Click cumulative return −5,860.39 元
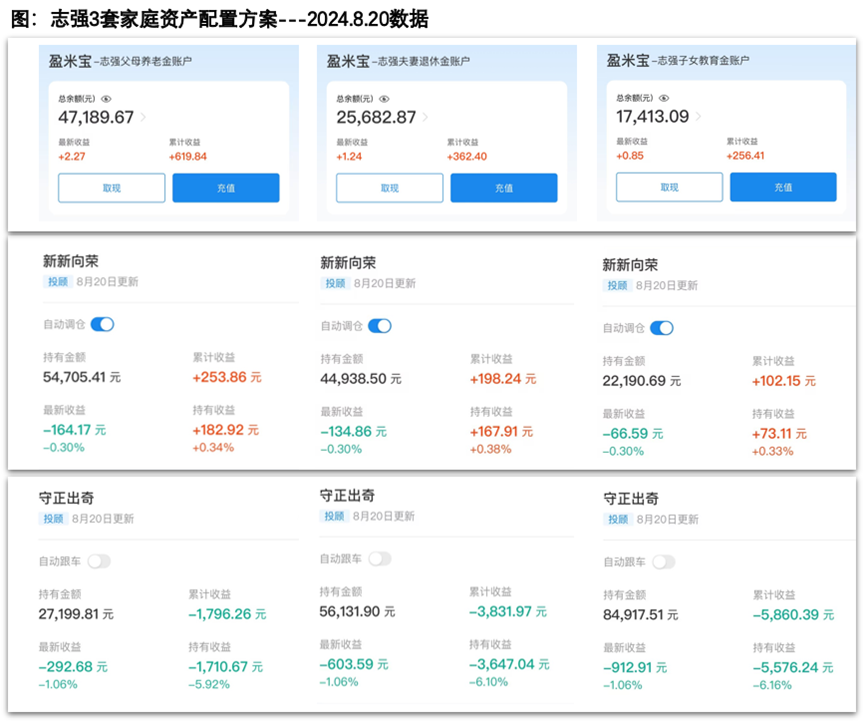 pyautogui.click(x=794, y=615)
